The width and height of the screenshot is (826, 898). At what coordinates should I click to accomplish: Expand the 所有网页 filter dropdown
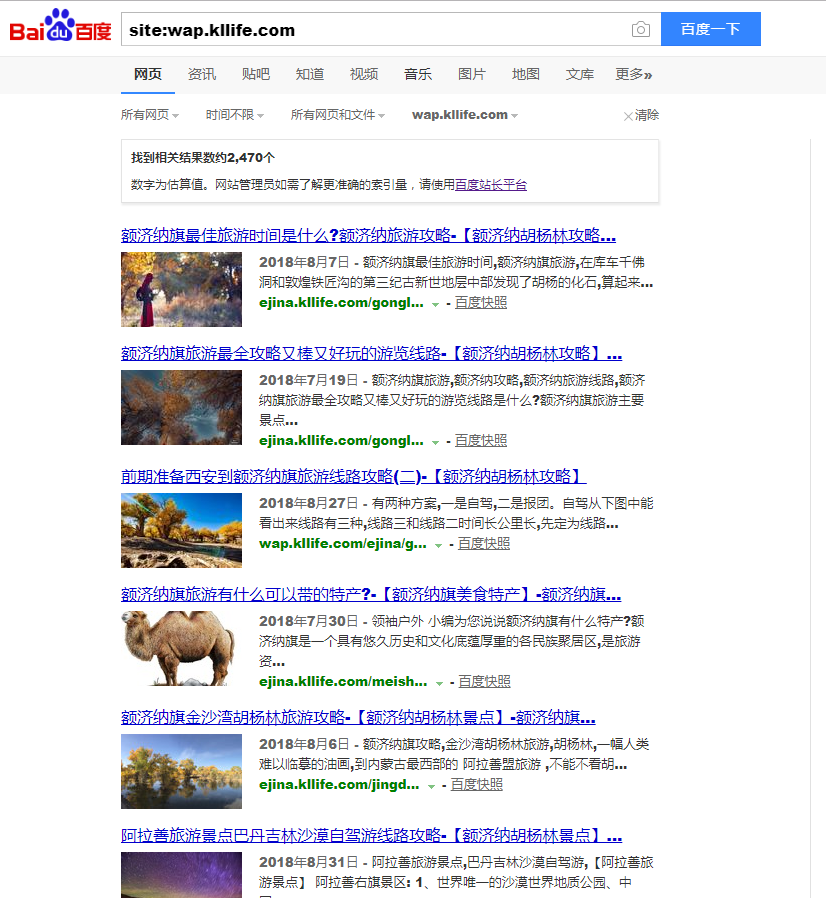click(x=150, y=115)
